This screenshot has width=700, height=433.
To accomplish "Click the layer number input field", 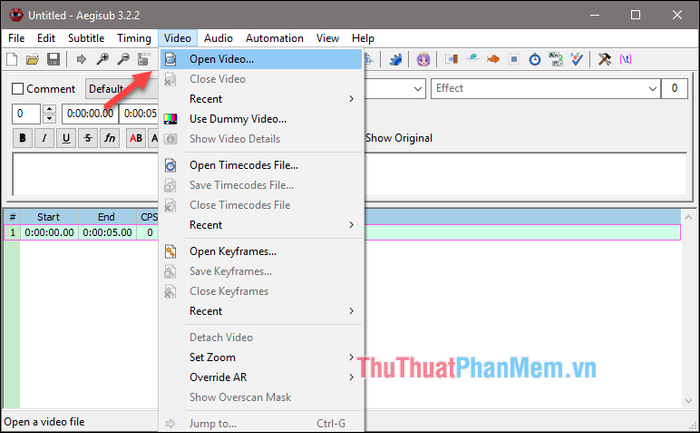I will pyautogui.click(x=27, y=114).
